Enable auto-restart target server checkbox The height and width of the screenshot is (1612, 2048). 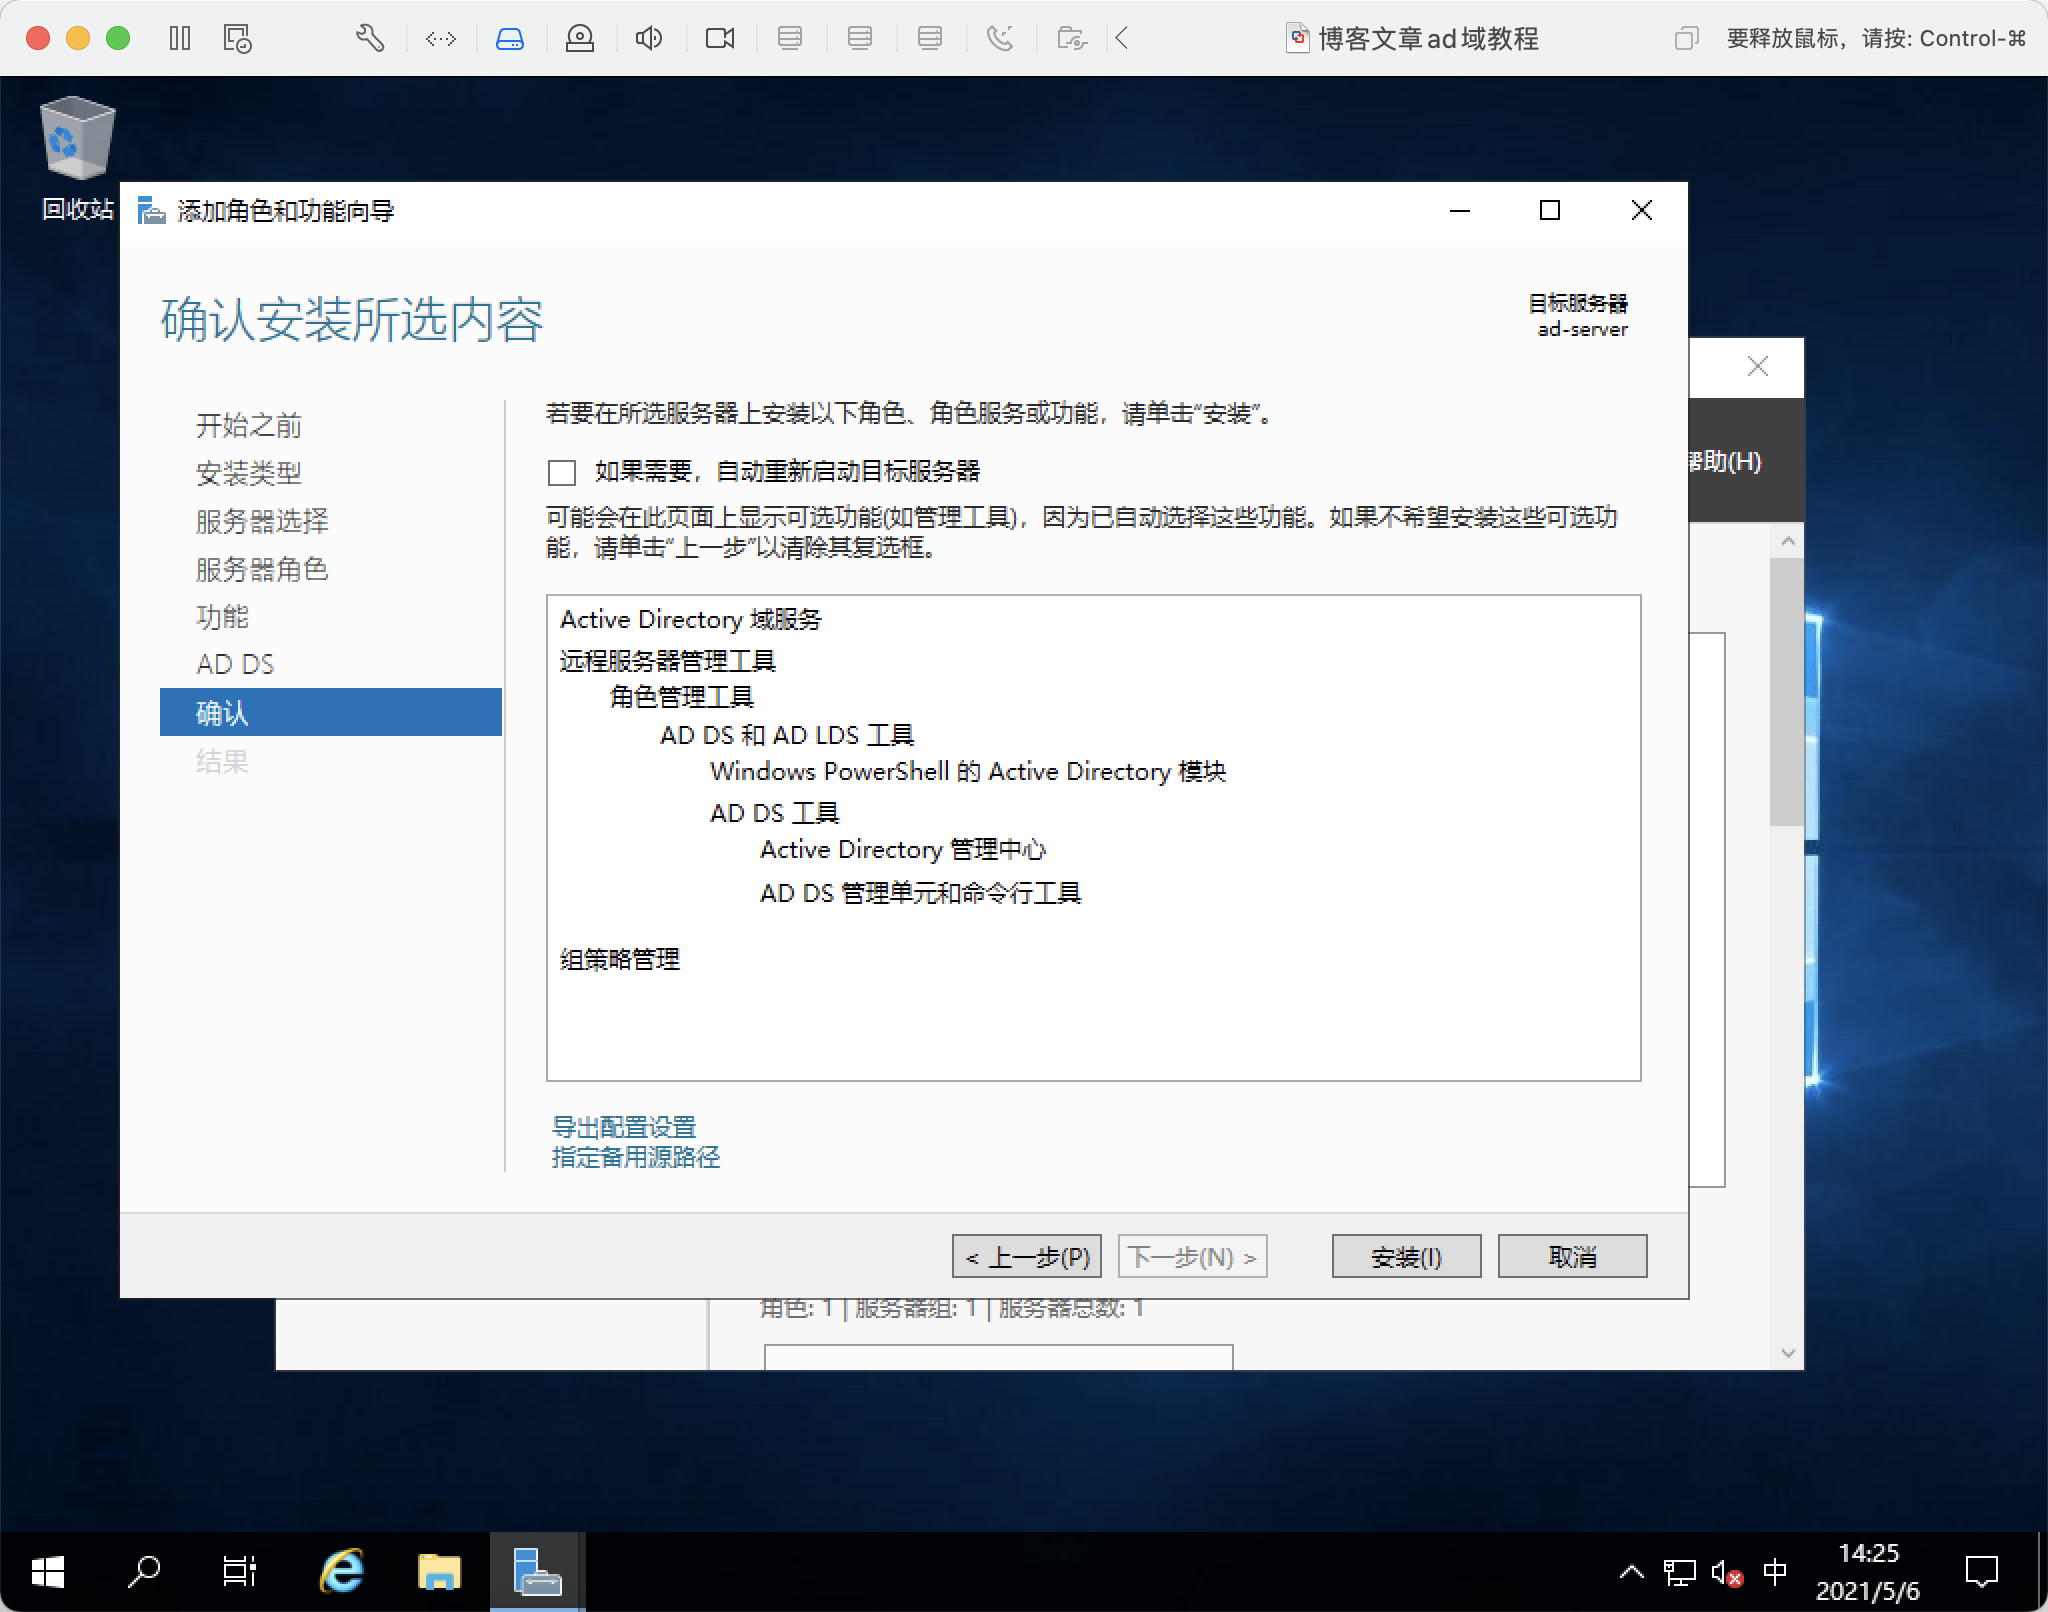pos(563,472)
